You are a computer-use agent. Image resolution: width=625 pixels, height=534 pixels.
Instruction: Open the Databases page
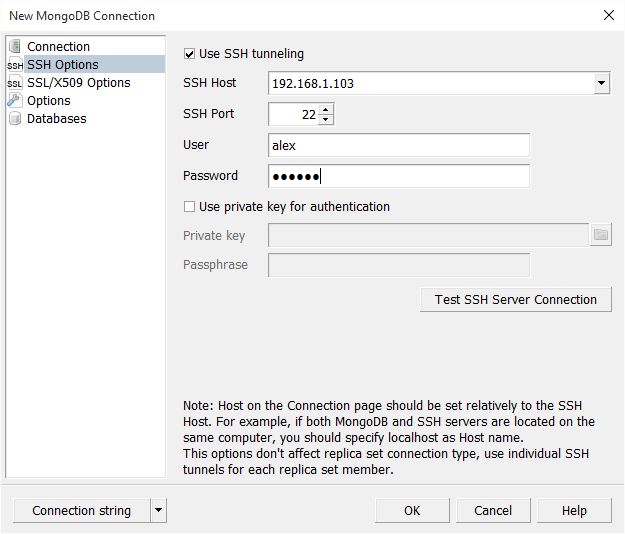click(x=57, y=118)
